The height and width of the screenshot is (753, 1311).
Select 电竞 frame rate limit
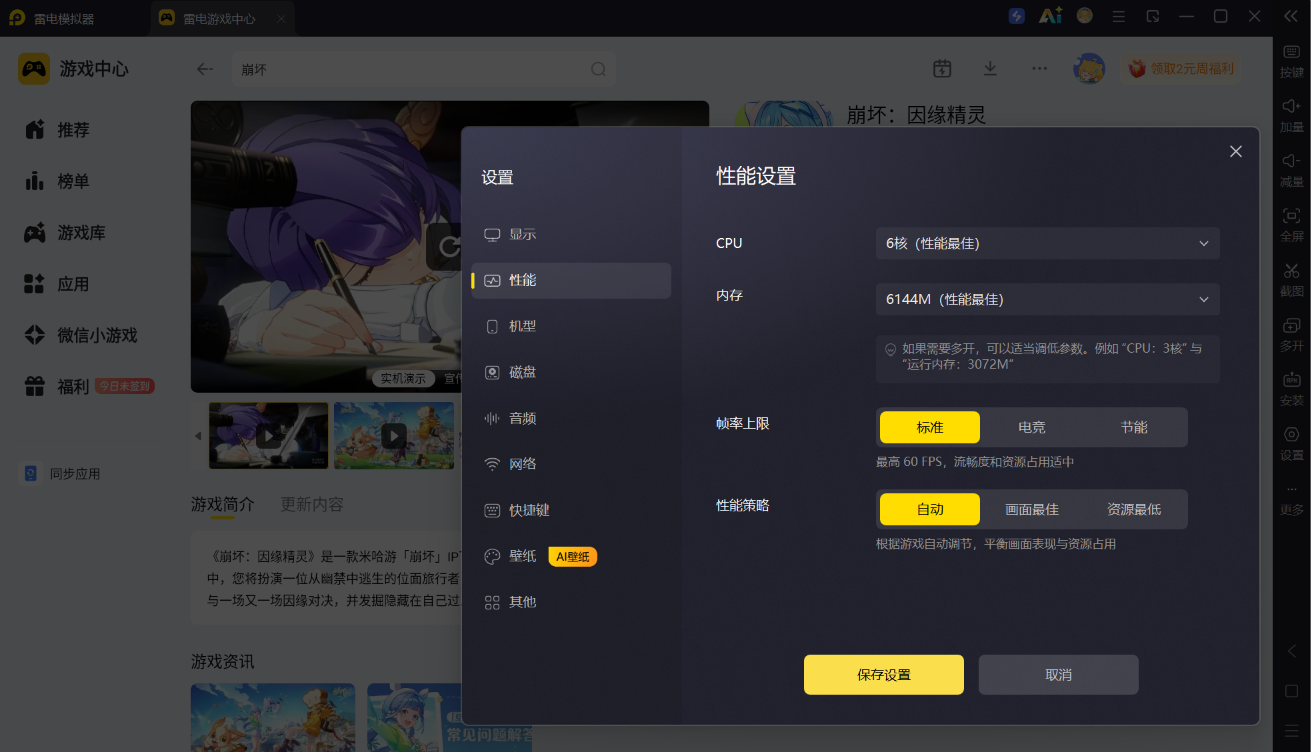tap(1032, 427)
